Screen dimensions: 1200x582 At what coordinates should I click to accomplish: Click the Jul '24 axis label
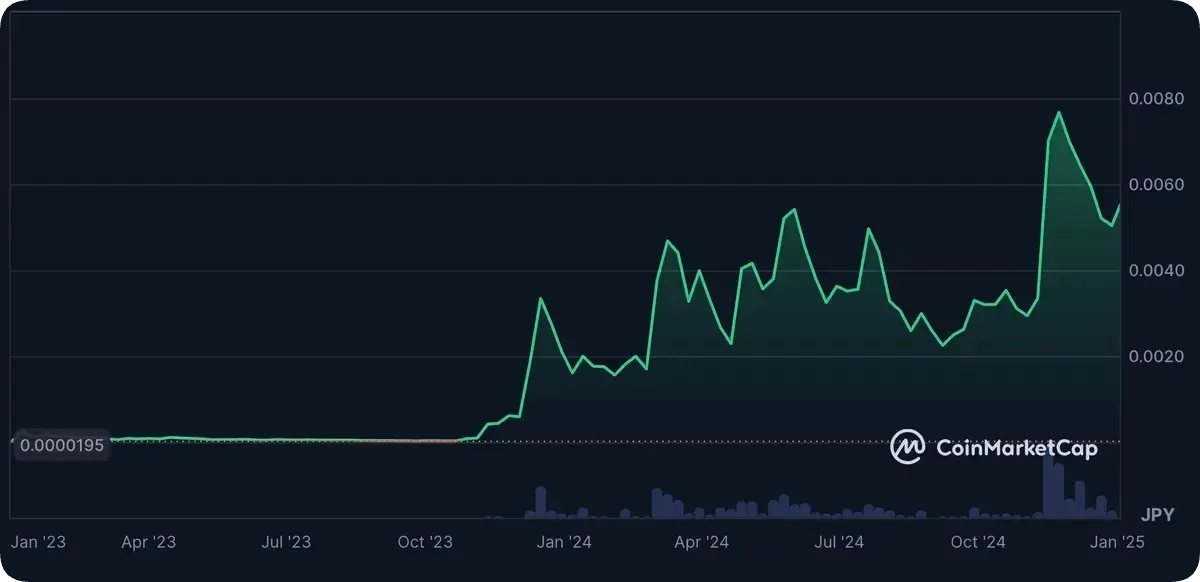[840, 542]
